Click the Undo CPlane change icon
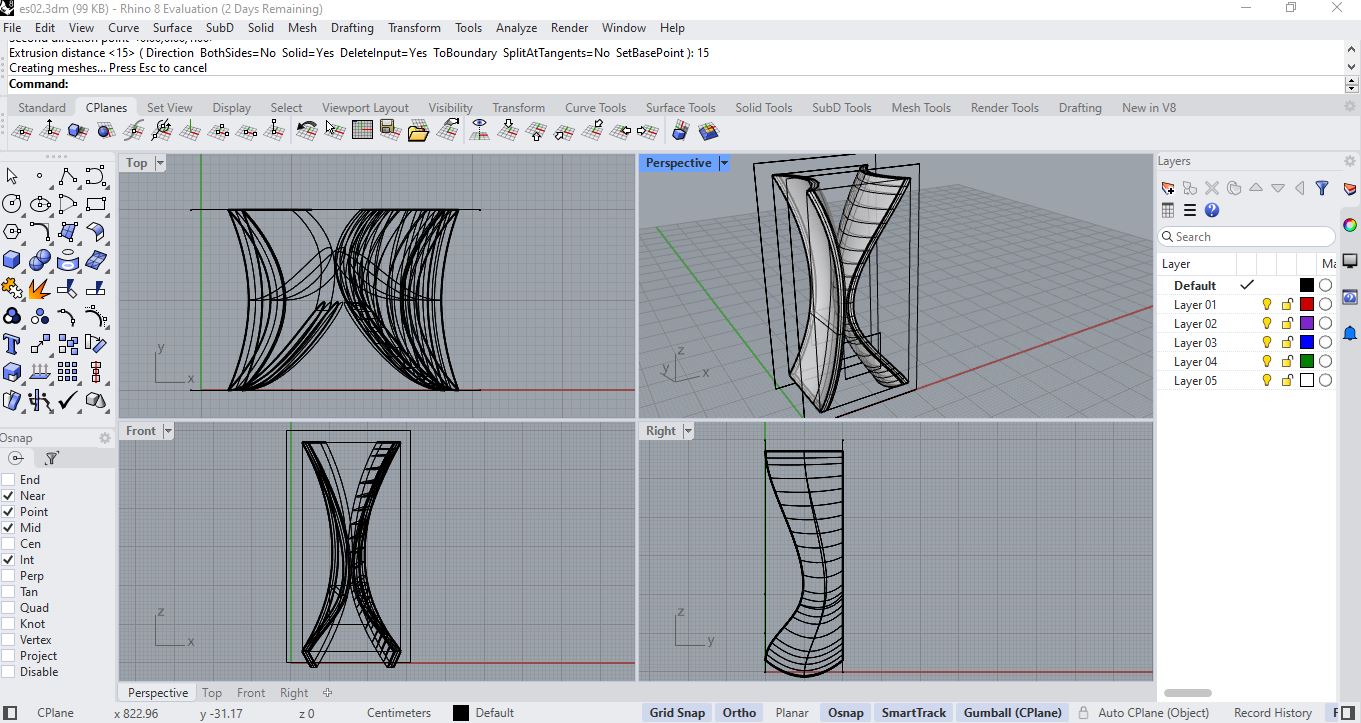This screenshot has width=1361, height=723. [307, 131]
